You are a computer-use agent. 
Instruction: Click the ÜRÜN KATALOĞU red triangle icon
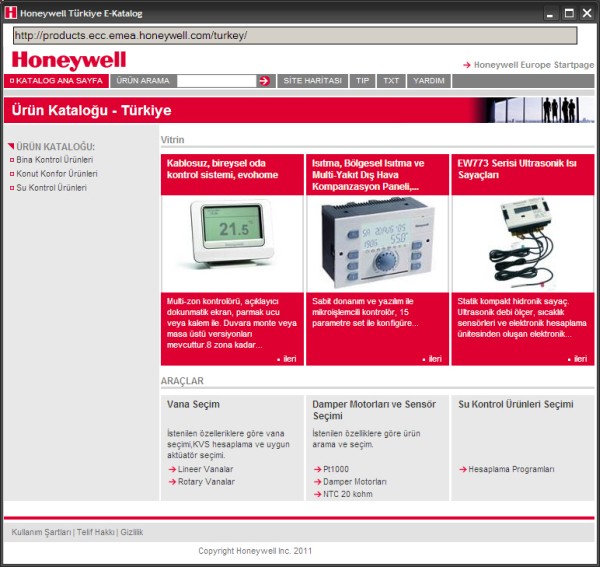pyautogui.click(x=11, y=146)
